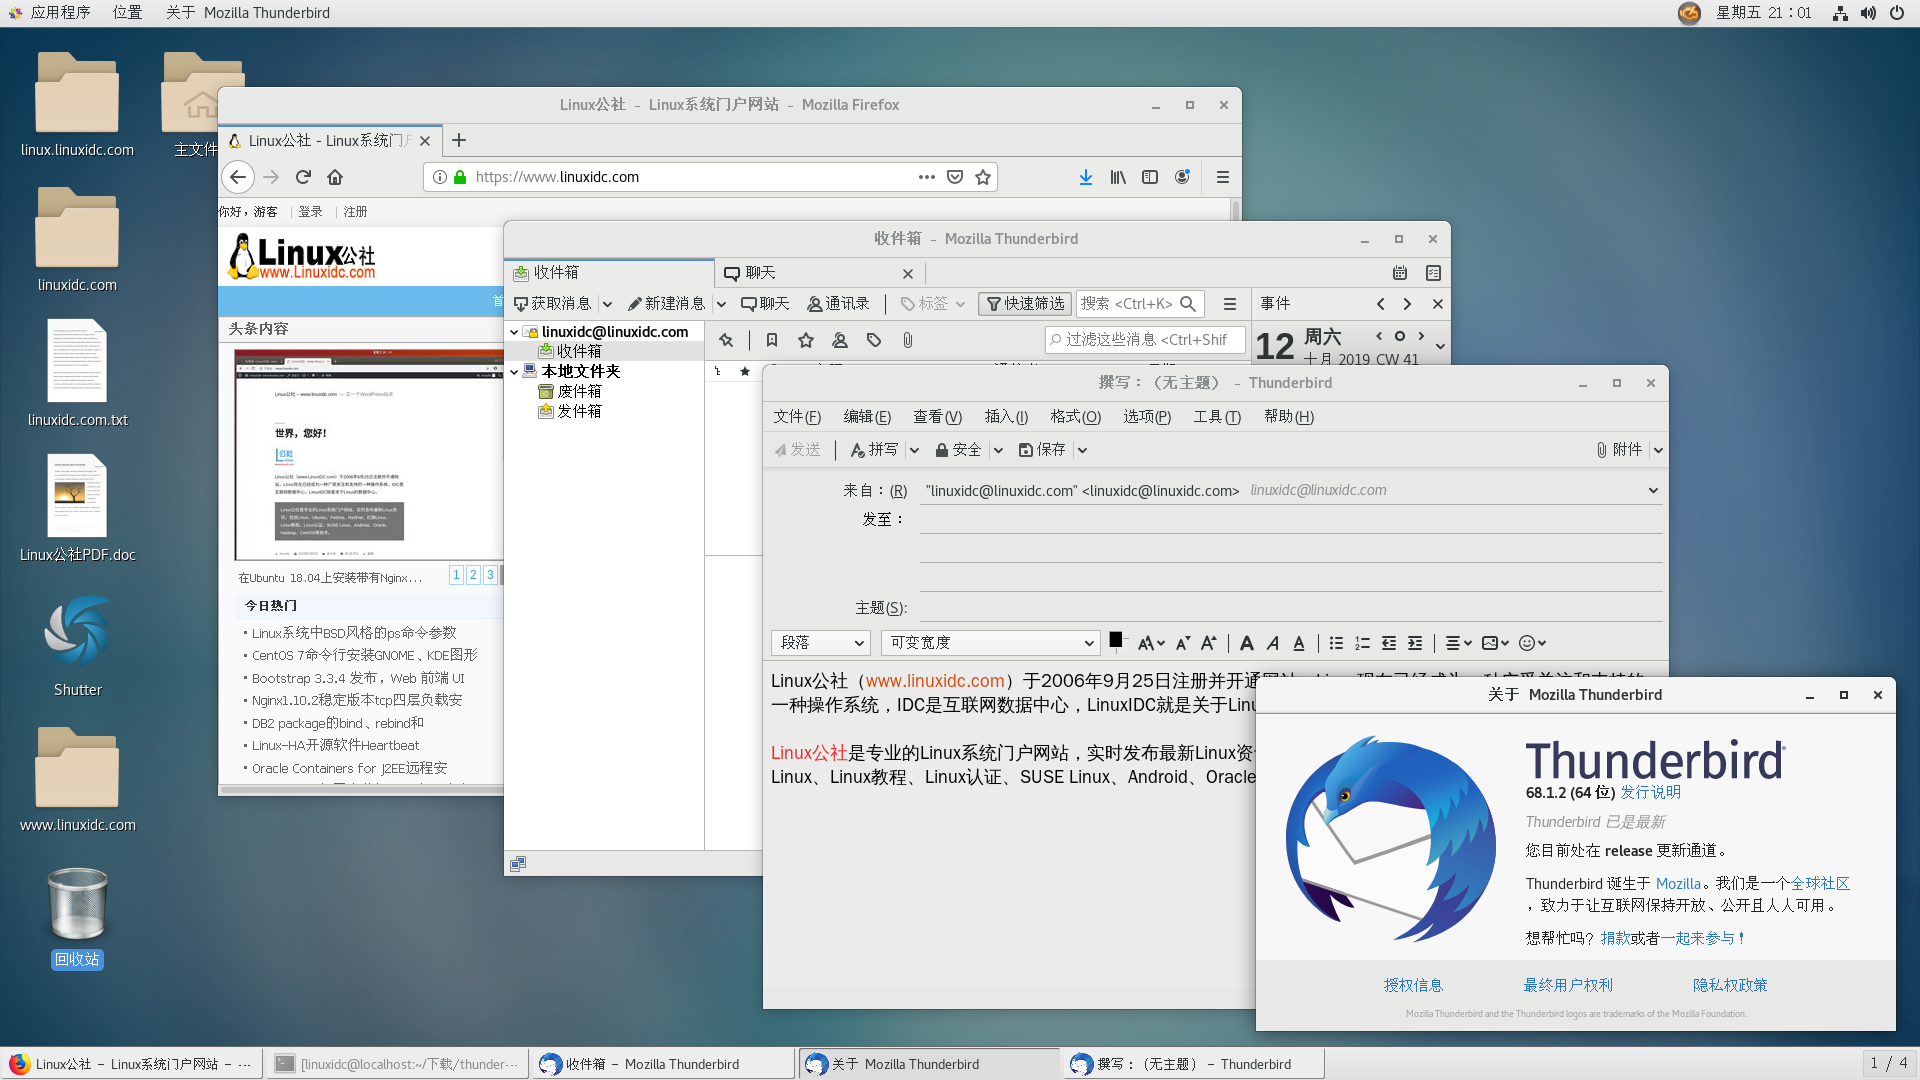This screenshot has width=1920, height=1080.
Task: Bookmark this page with the star icon
Action: (x=983, y=177)
